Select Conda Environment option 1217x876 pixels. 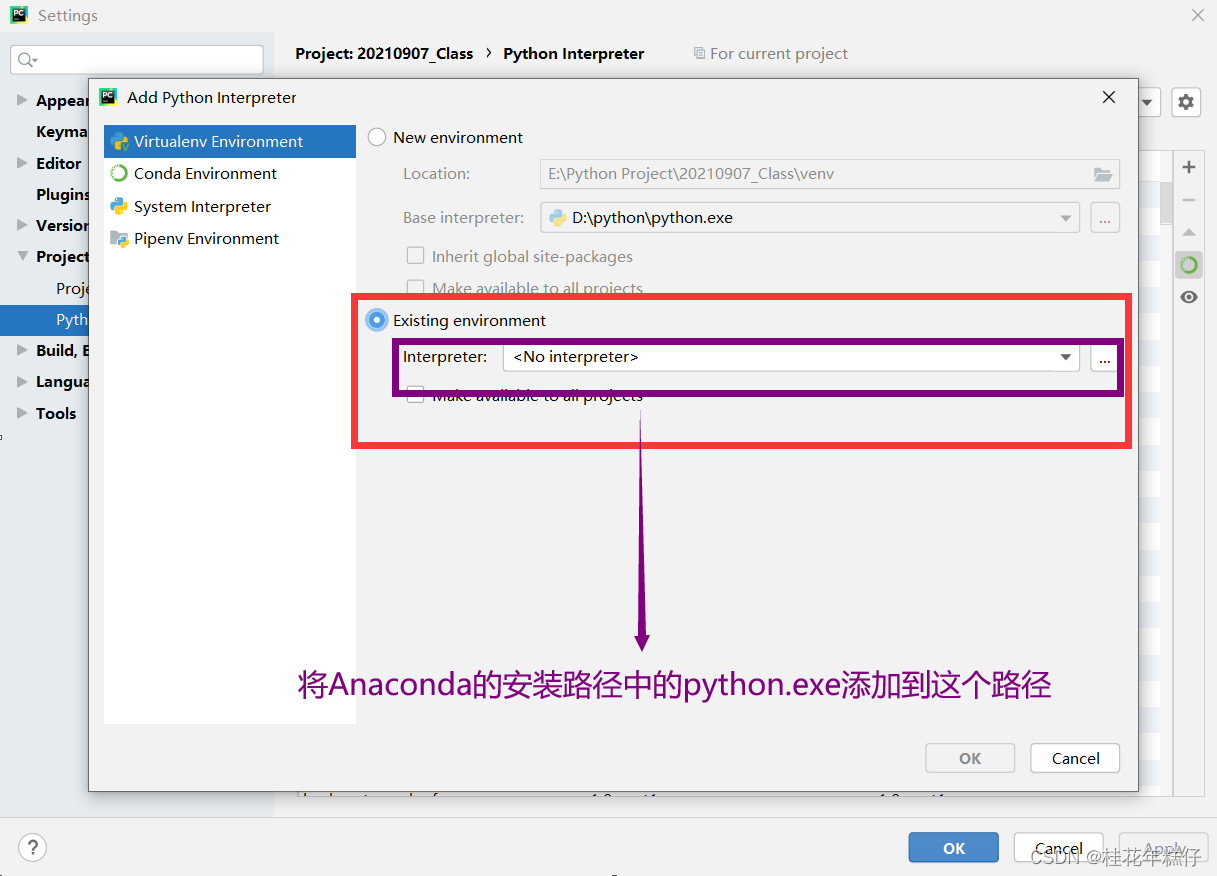pos(205,173)
